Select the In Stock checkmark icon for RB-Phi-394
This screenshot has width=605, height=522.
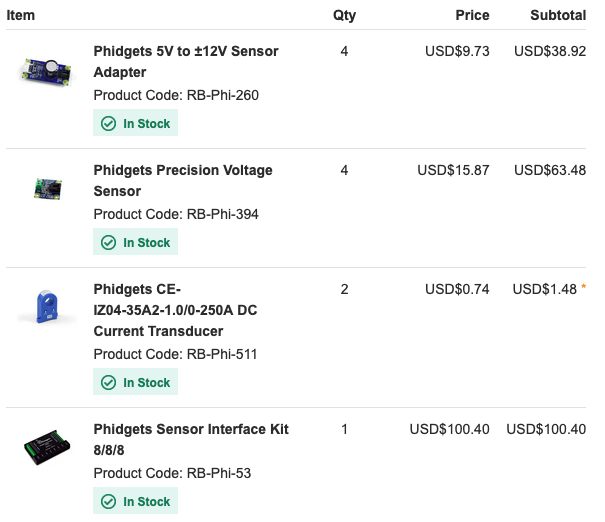click(x=108, y=243)
